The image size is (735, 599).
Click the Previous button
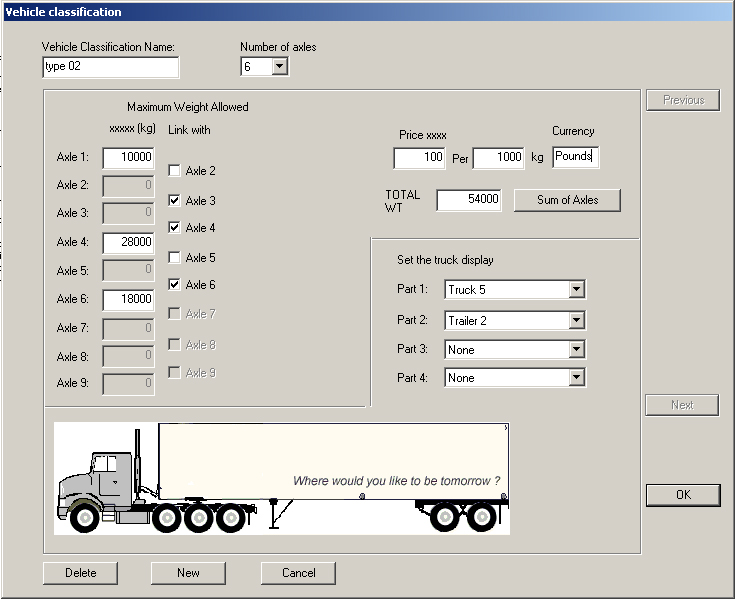683,100
